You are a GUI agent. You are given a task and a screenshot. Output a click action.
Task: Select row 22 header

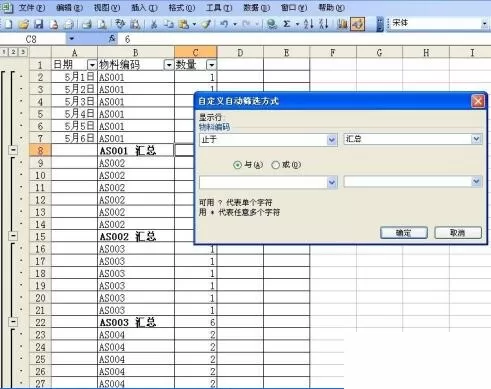click(x=40, y=322)
